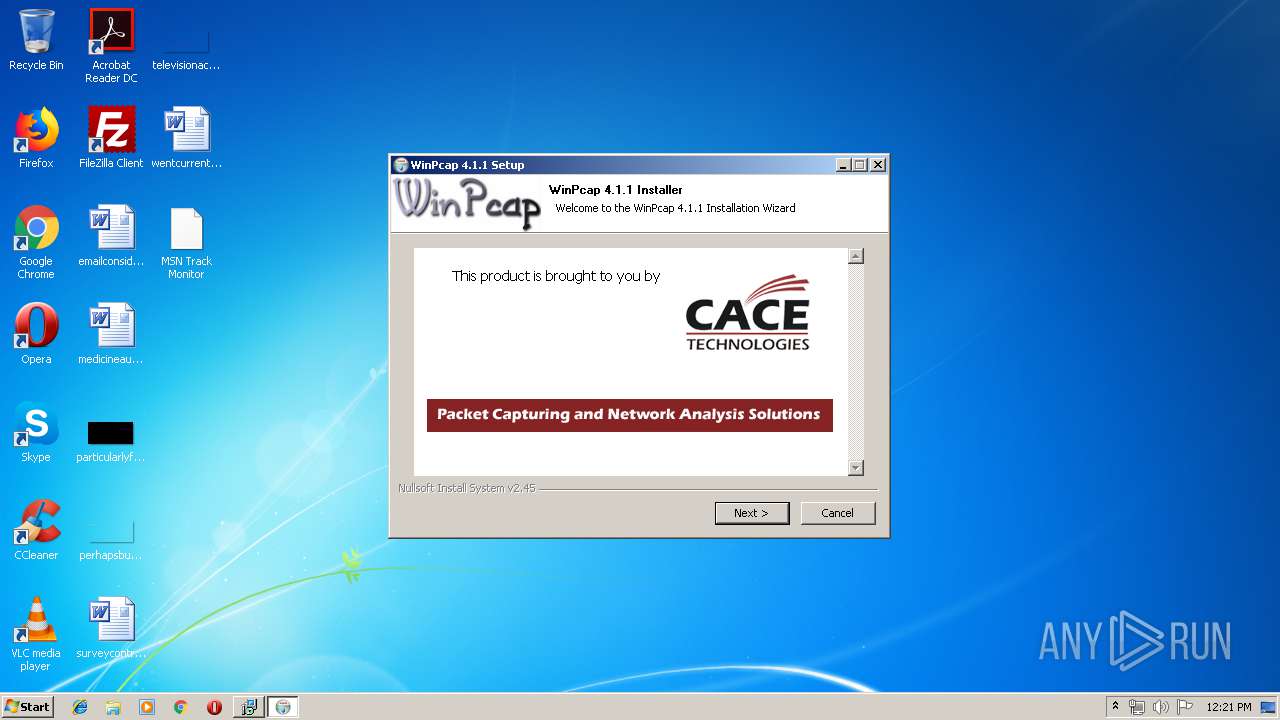Open the Start menu
Screen dimensions: 1280x720
(28, 707)
